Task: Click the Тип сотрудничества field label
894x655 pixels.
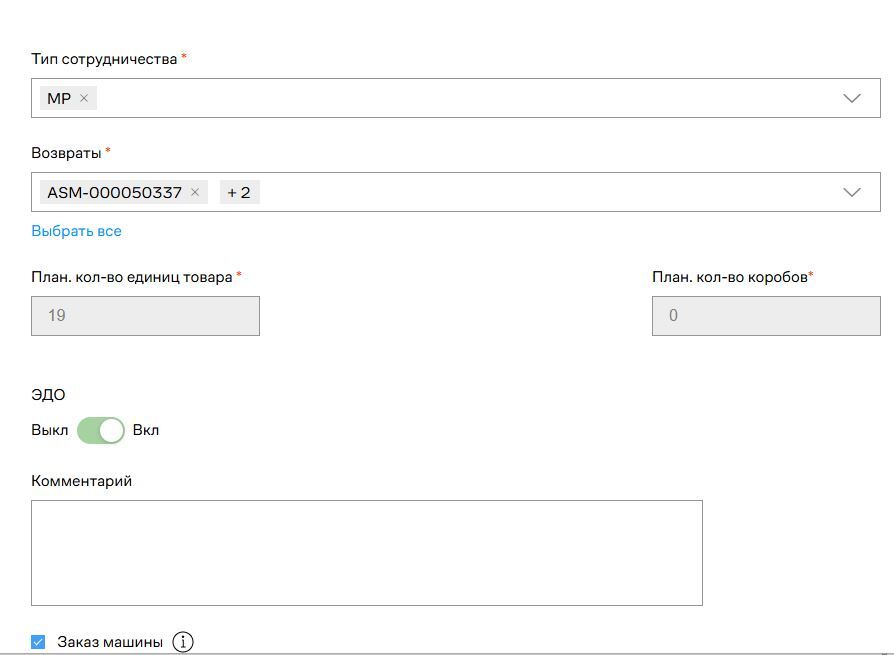Action: pyautogui.click(x=104, y=59)
